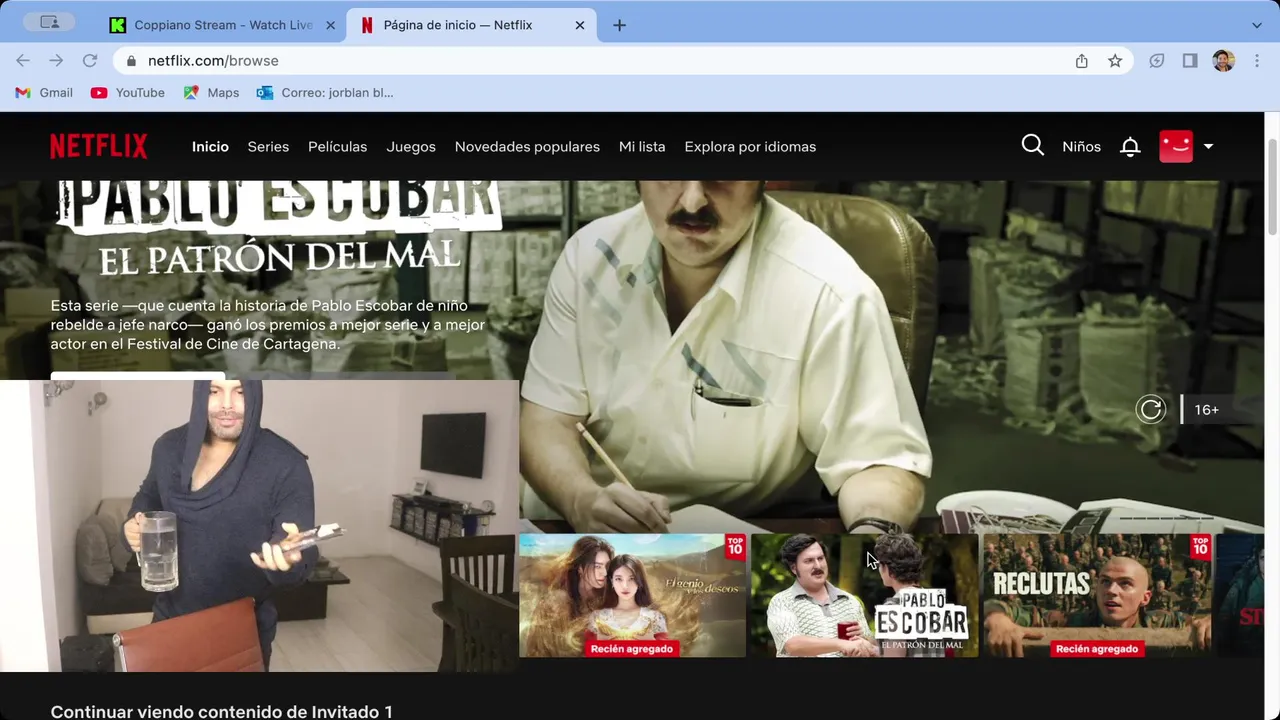The image size is (1280, 720).
Task: Select the Página de inicio Netflix tab
Action: (471, 25)
